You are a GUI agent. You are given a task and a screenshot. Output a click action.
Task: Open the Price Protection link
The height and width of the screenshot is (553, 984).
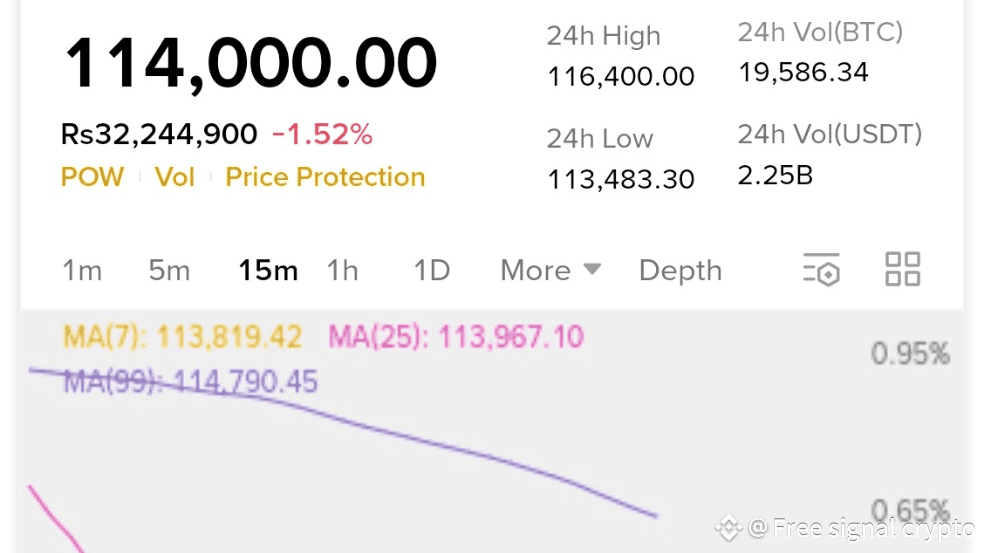pos(325,177)
